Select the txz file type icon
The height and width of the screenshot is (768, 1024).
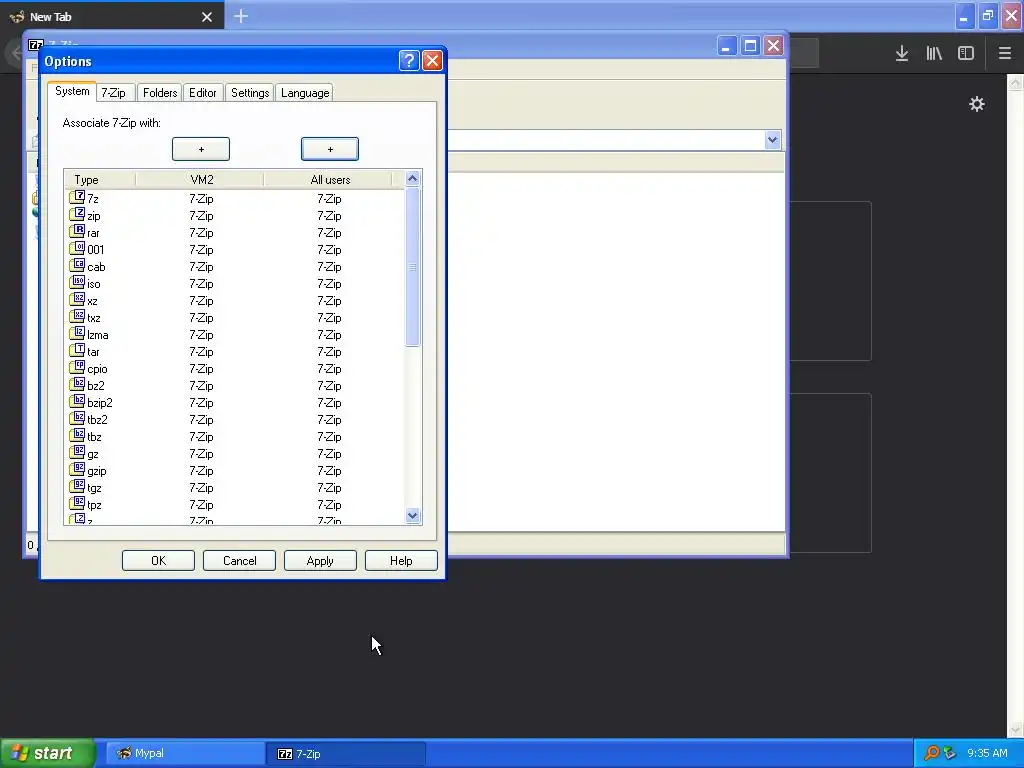(x=77, y=315)
